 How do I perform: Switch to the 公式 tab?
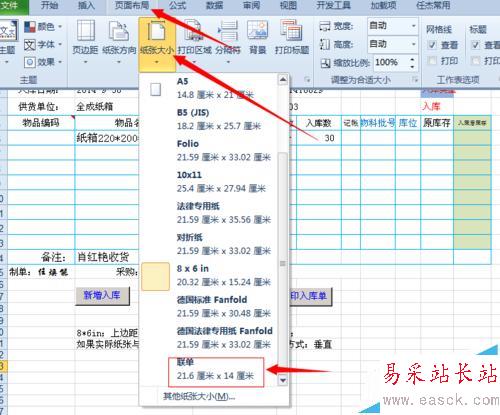point(177,6)
